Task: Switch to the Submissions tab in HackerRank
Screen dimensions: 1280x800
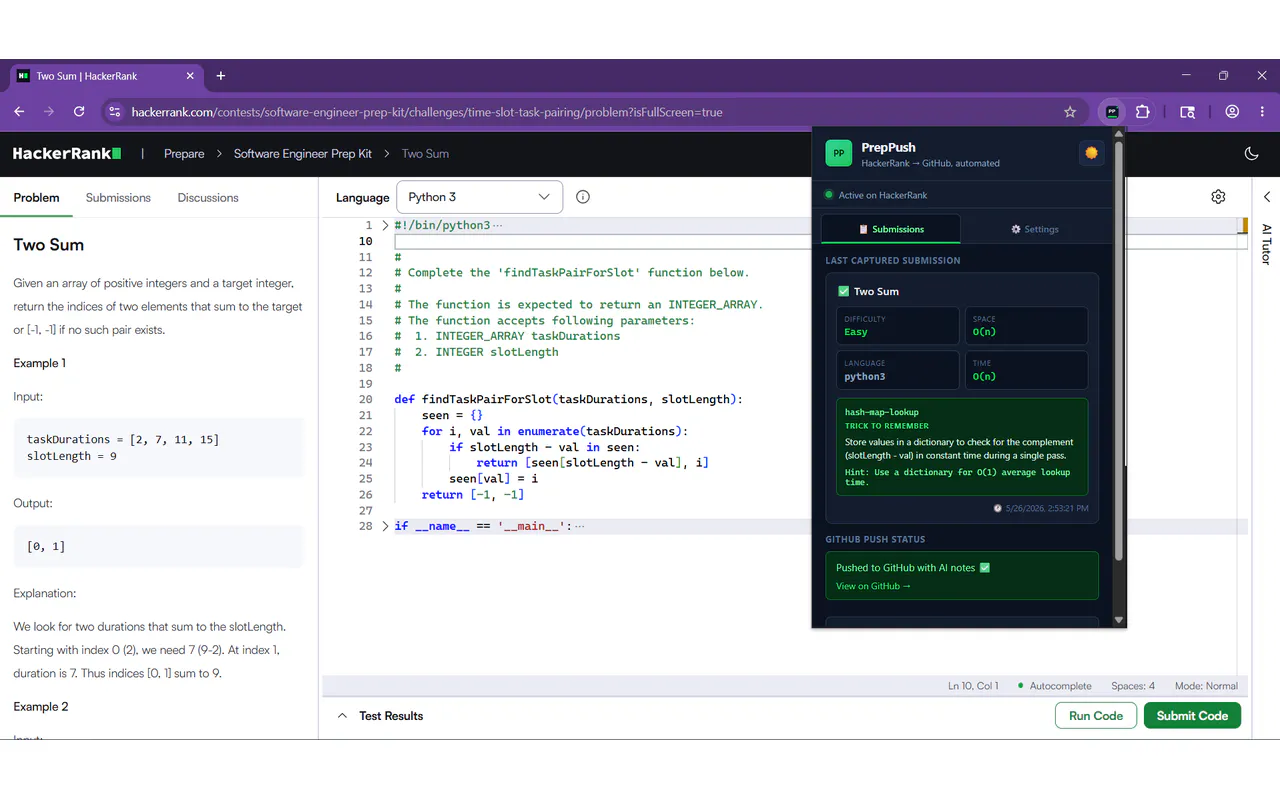Action: (x=118, y=198)
